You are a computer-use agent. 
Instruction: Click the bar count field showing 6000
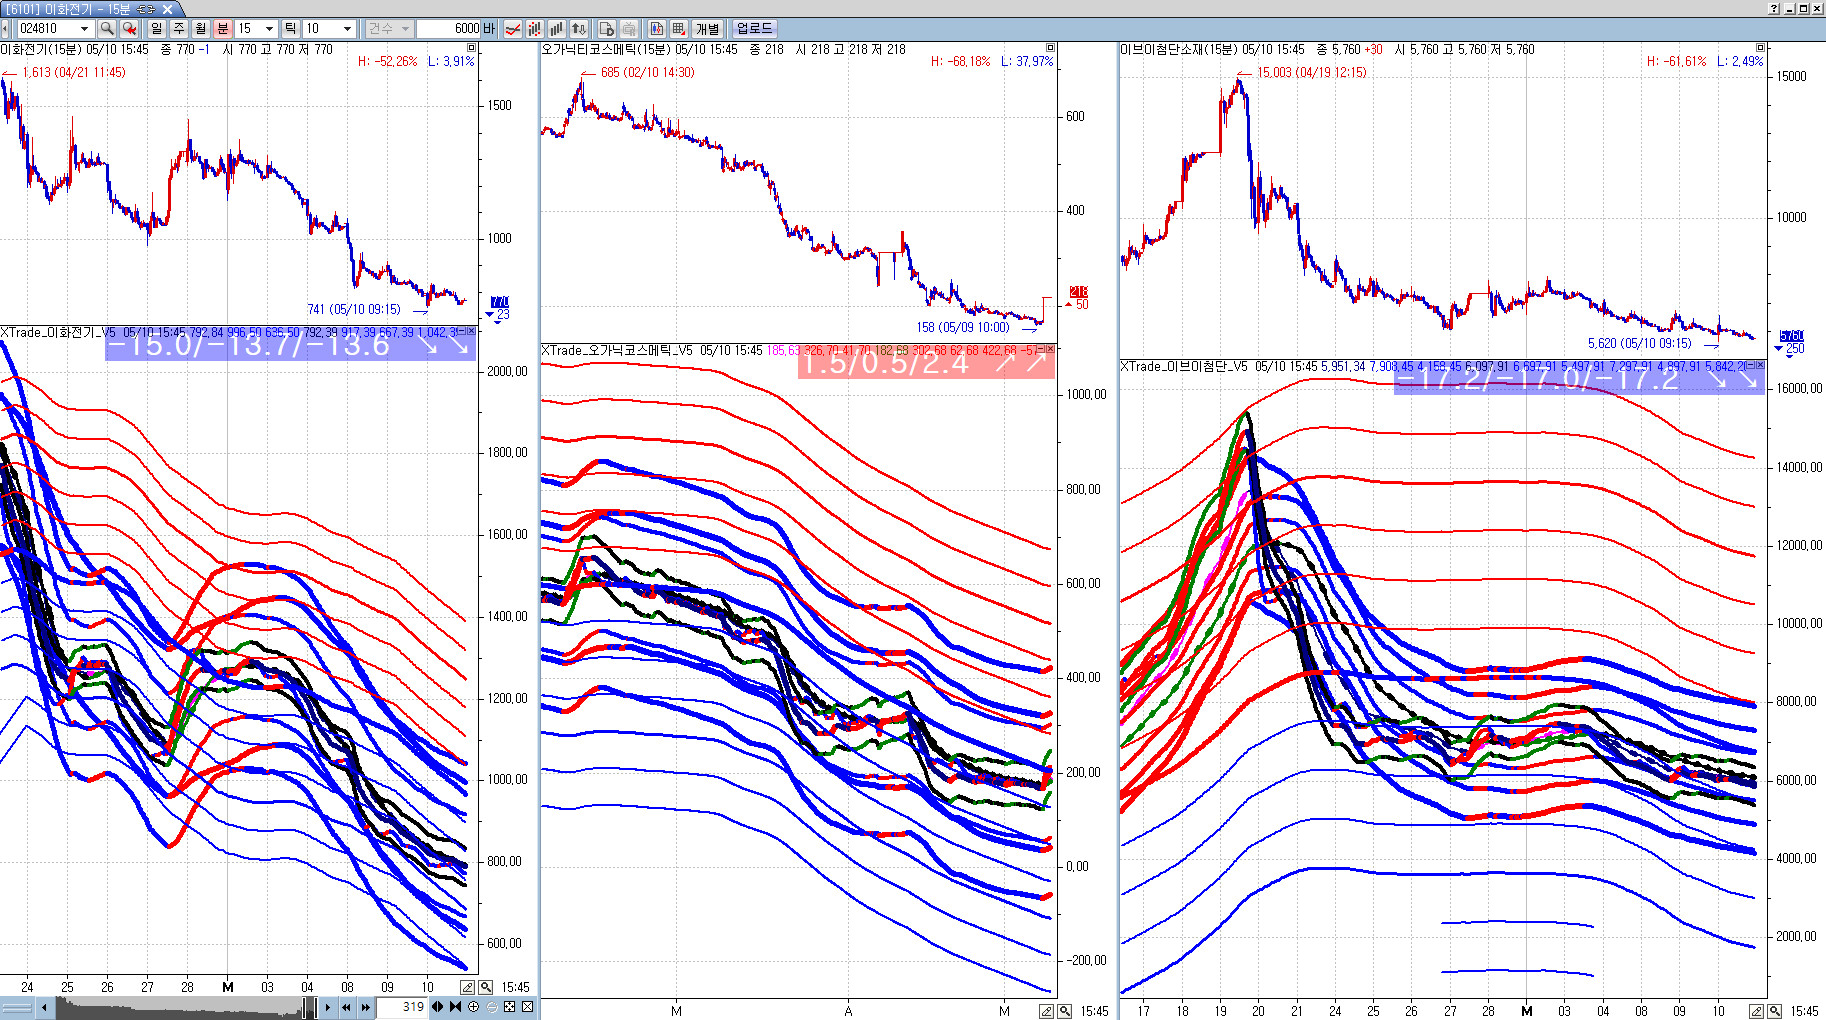449,29
